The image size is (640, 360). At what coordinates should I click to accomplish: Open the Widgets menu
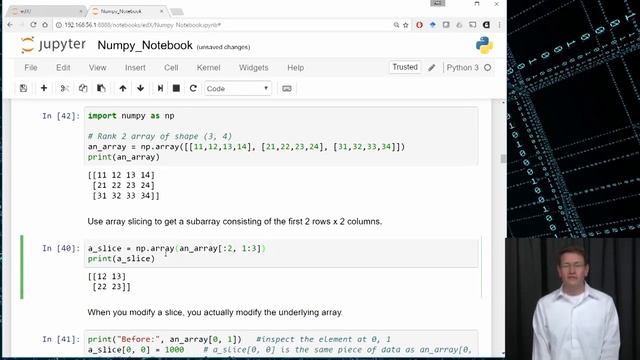click(253, 68)
